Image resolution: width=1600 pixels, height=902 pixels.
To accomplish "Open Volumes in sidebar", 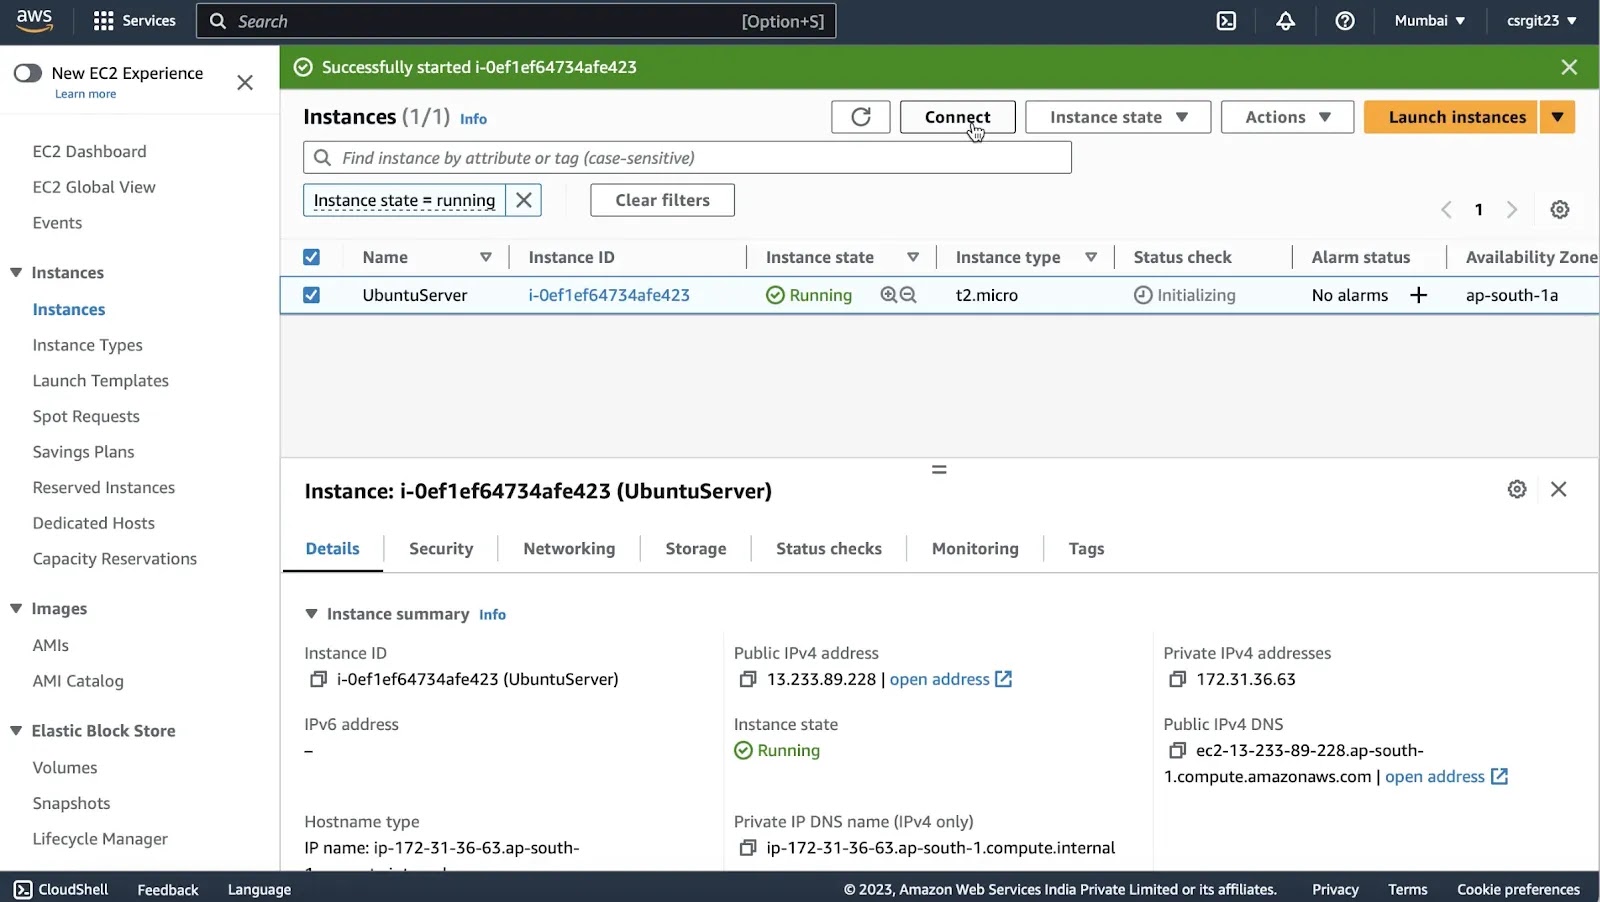I will (x=65, y=767).
